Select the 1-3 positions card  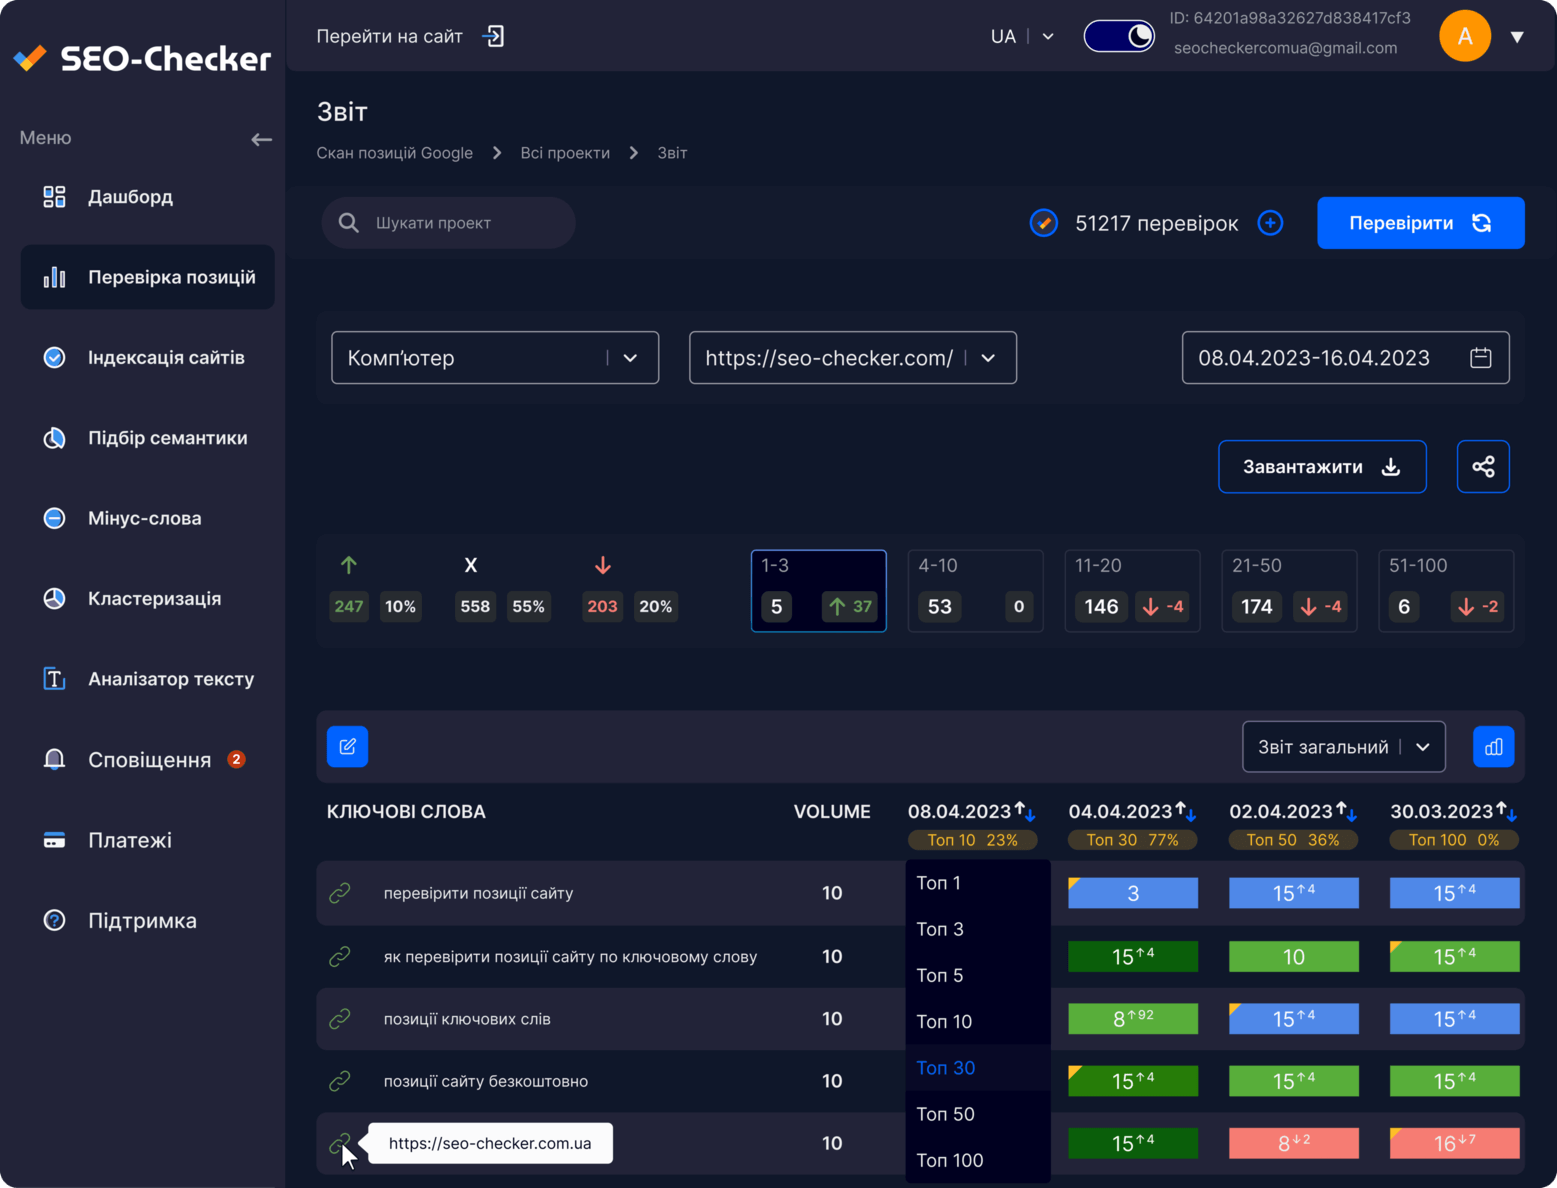click(x=818, y=591)
